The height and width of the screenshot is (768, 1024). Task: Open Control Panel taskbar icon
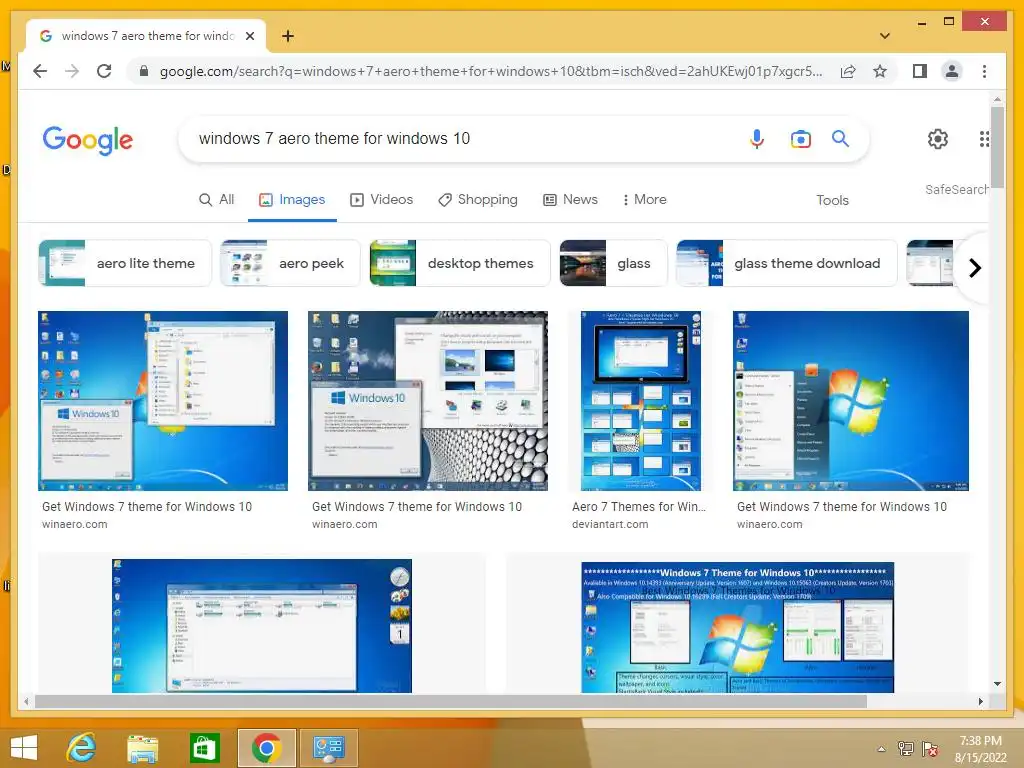pos(328,748)
